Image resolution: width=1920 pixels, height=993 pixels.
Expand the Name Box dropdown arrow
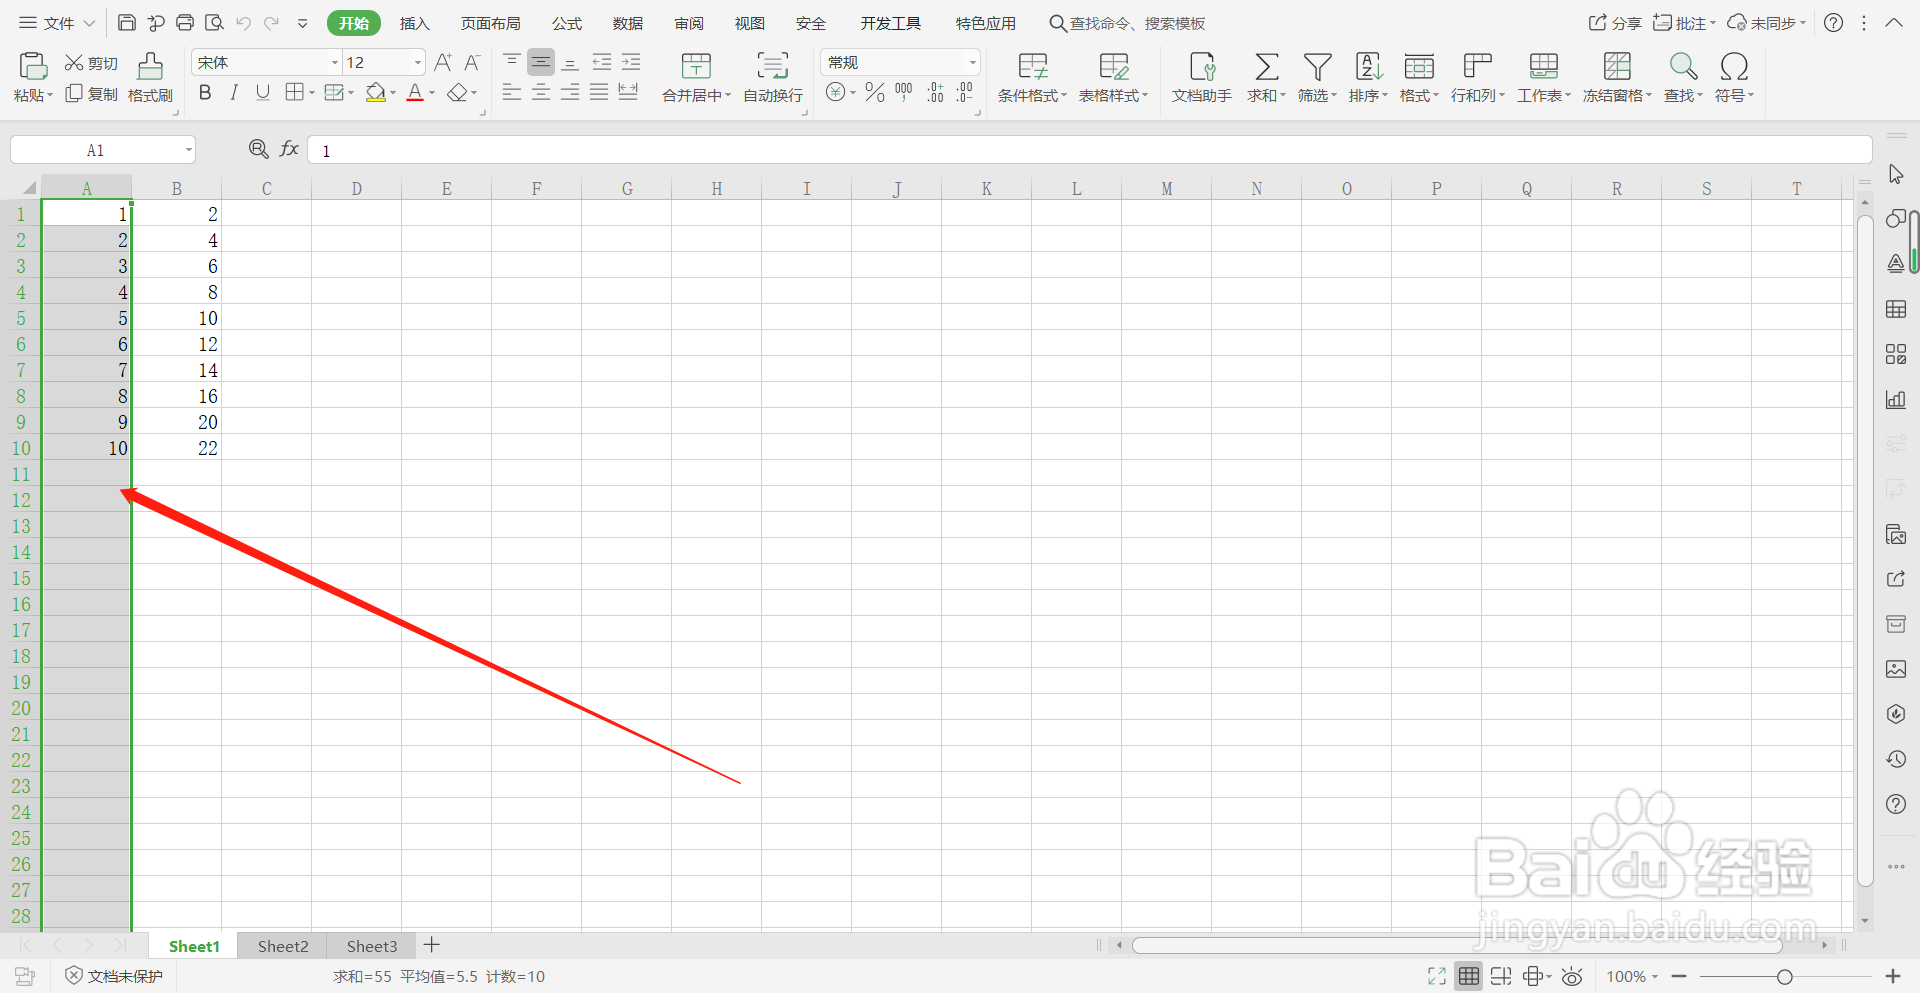click(x=188, y=150)
